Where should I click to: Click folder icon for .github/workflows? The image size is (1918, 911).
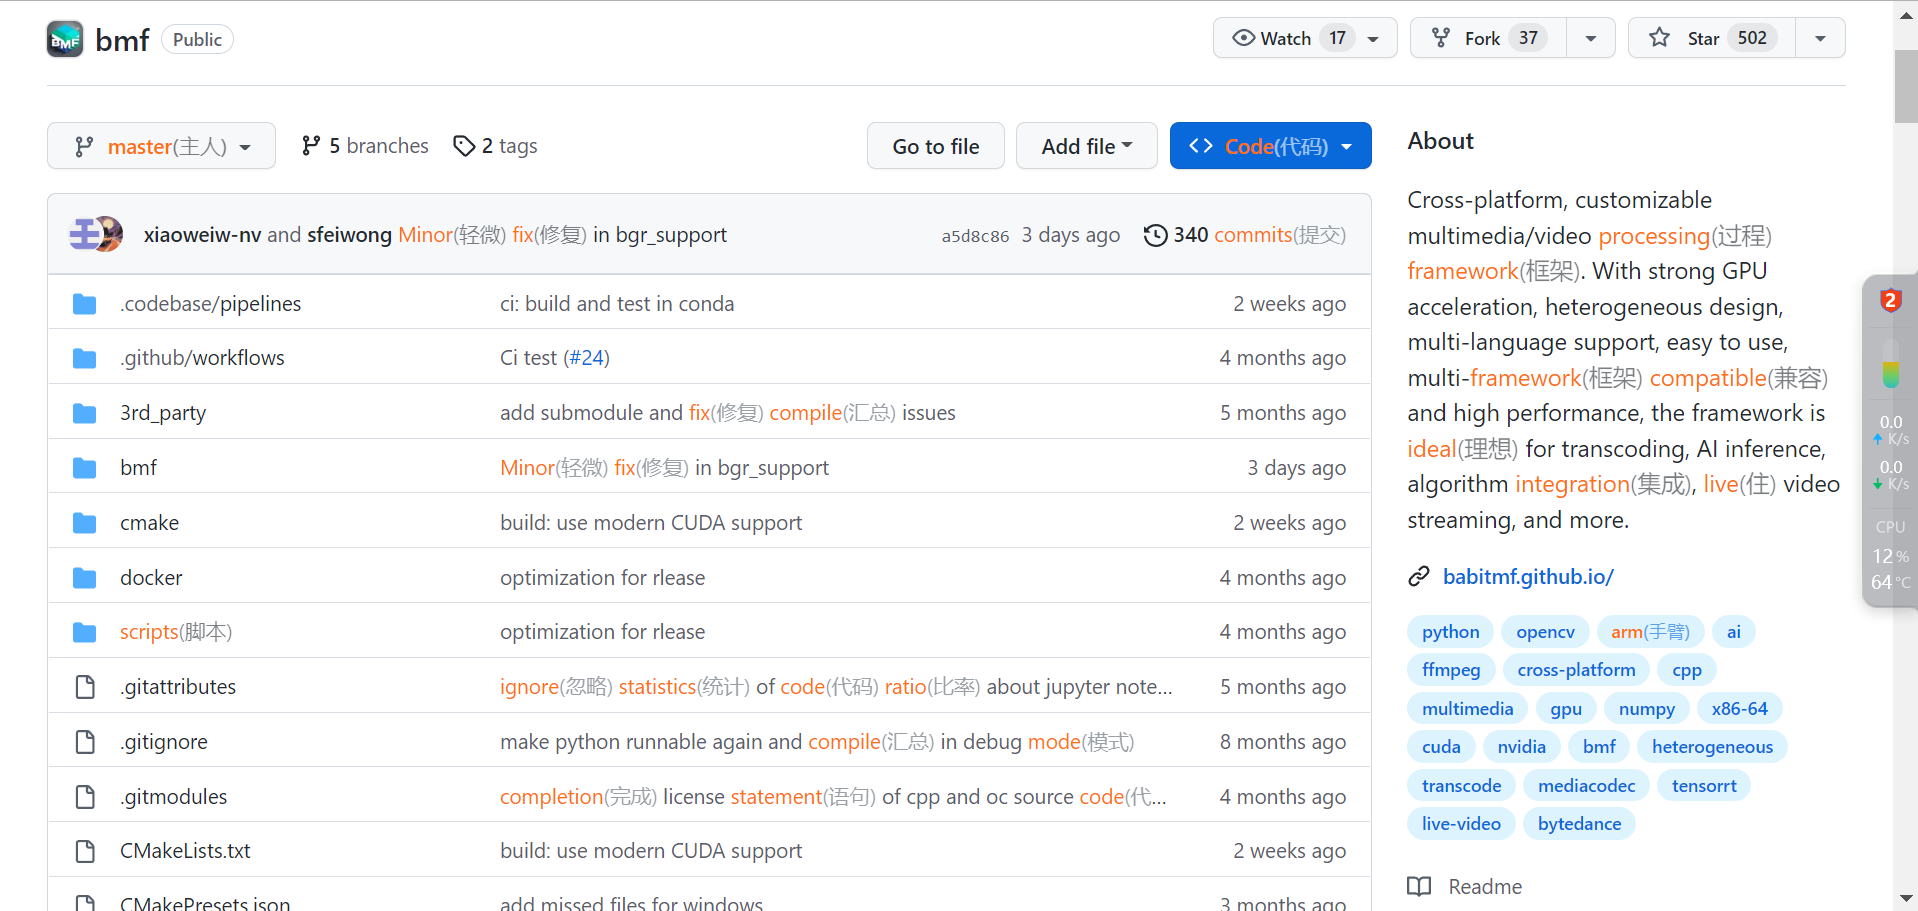pyautogui.click(x=85, y=358)
